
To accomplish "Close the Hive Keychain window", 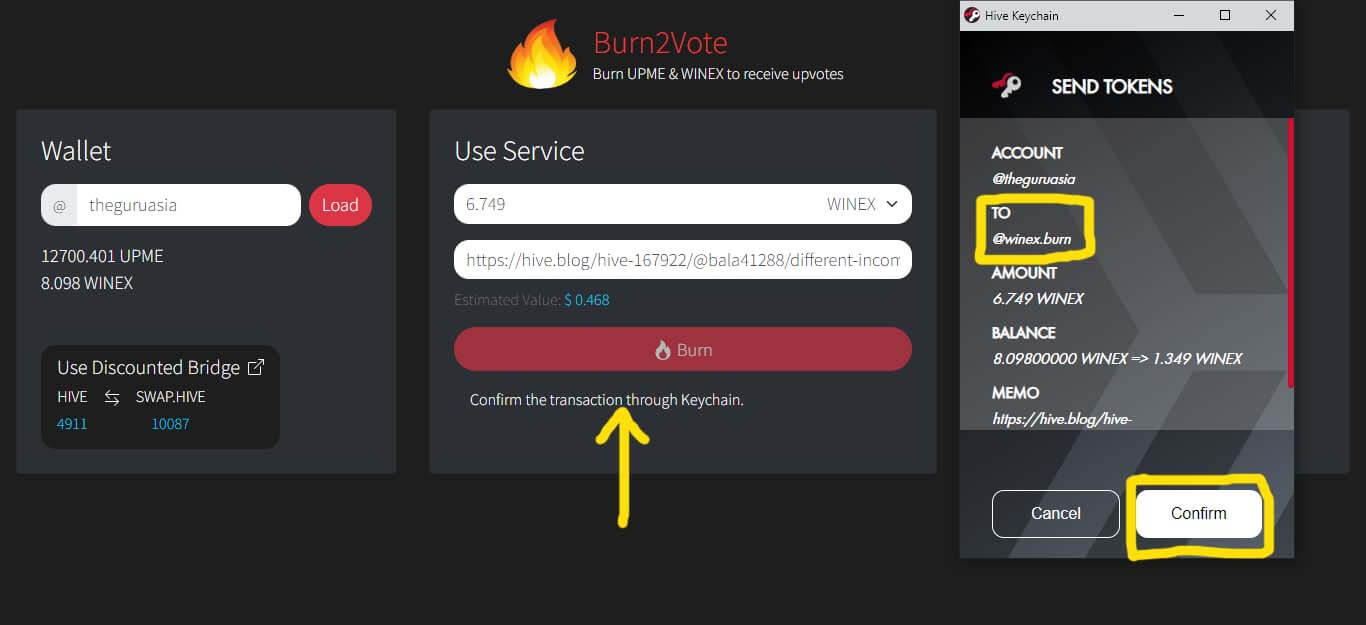I will (1271, 15).
